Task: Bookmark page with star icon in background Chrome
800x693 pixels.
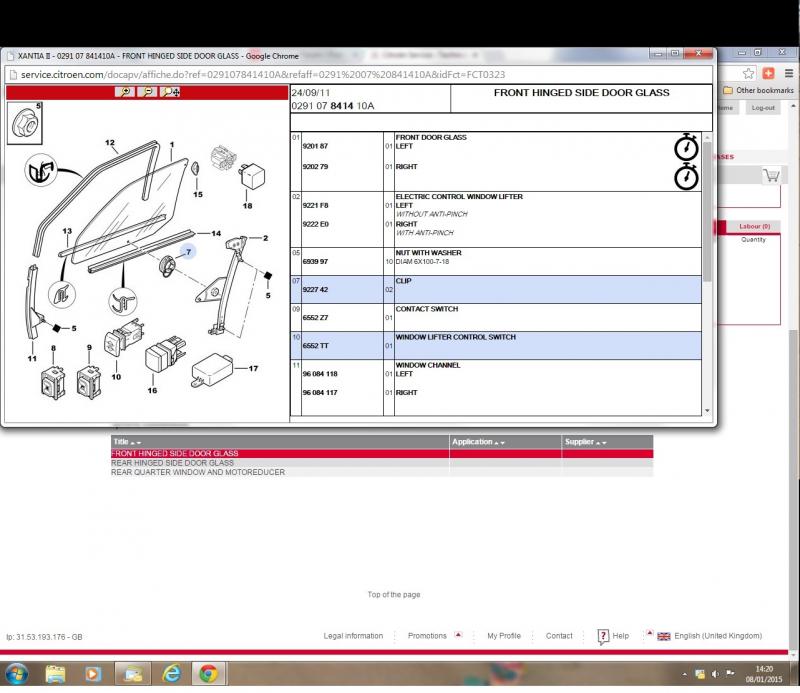Action: pos(748,73)
